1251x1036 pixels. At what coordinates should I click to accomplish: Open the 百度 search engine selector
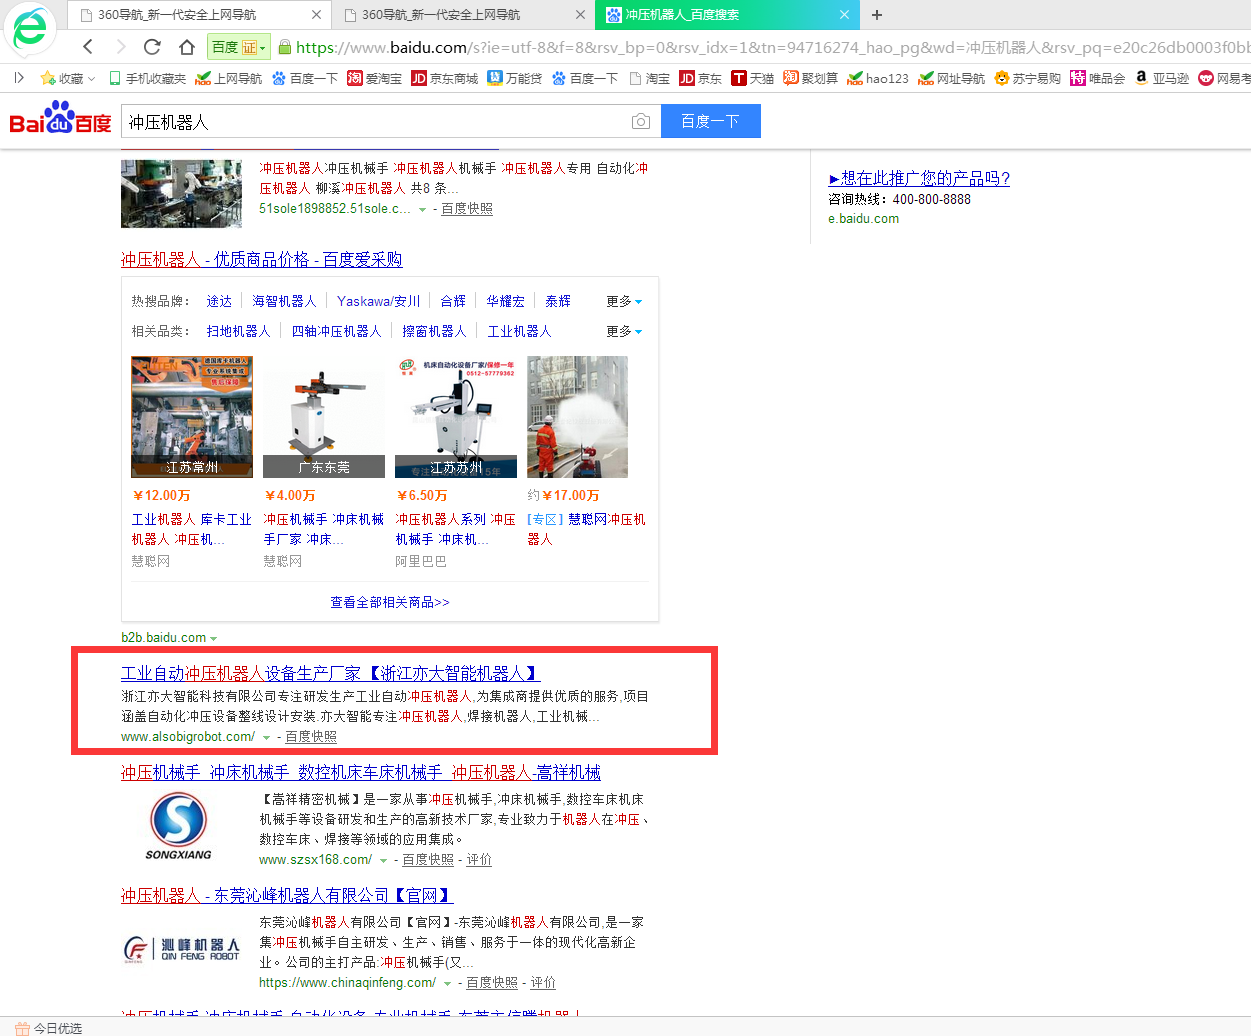pos(238,47)
